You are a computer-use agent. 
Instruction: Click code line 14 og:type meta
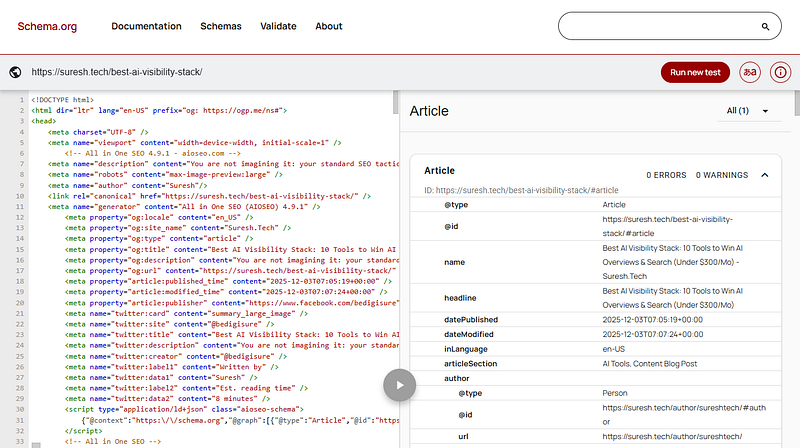(x=159, y=238)
